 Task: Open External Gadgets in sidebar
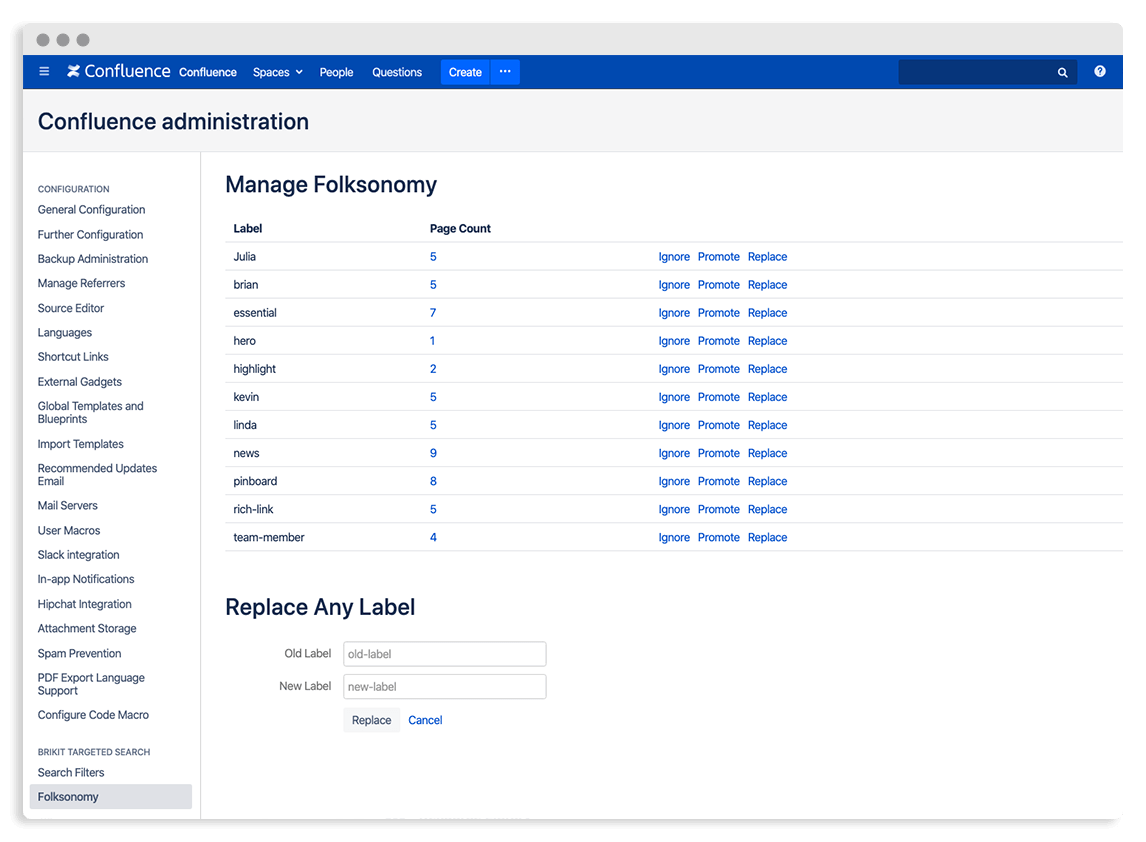(x=80, y=382)
